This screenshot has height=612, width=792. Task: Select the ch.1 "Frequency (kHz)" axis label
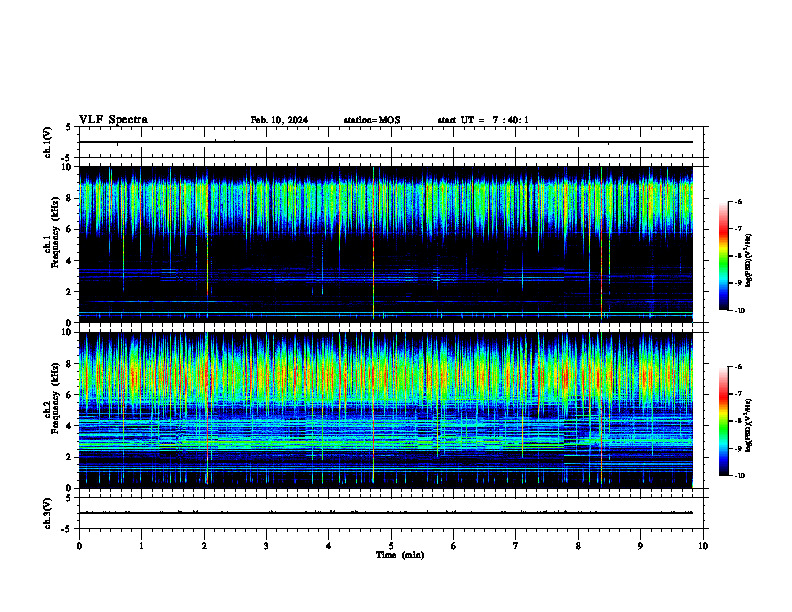[x=56, y=231]
